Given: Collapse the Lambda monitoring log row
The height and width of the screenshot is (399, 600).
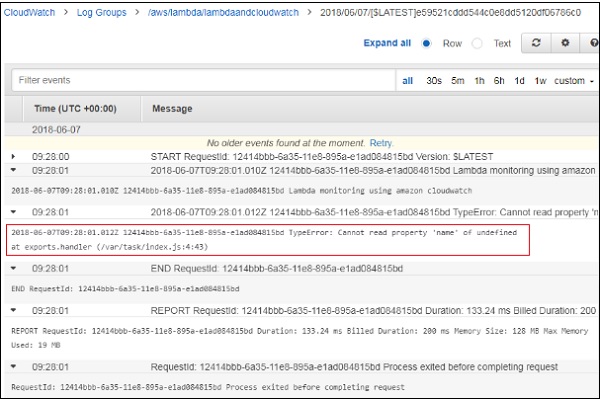Looking at the screenshot, I should pyautogui.click(x=13, y=170).
